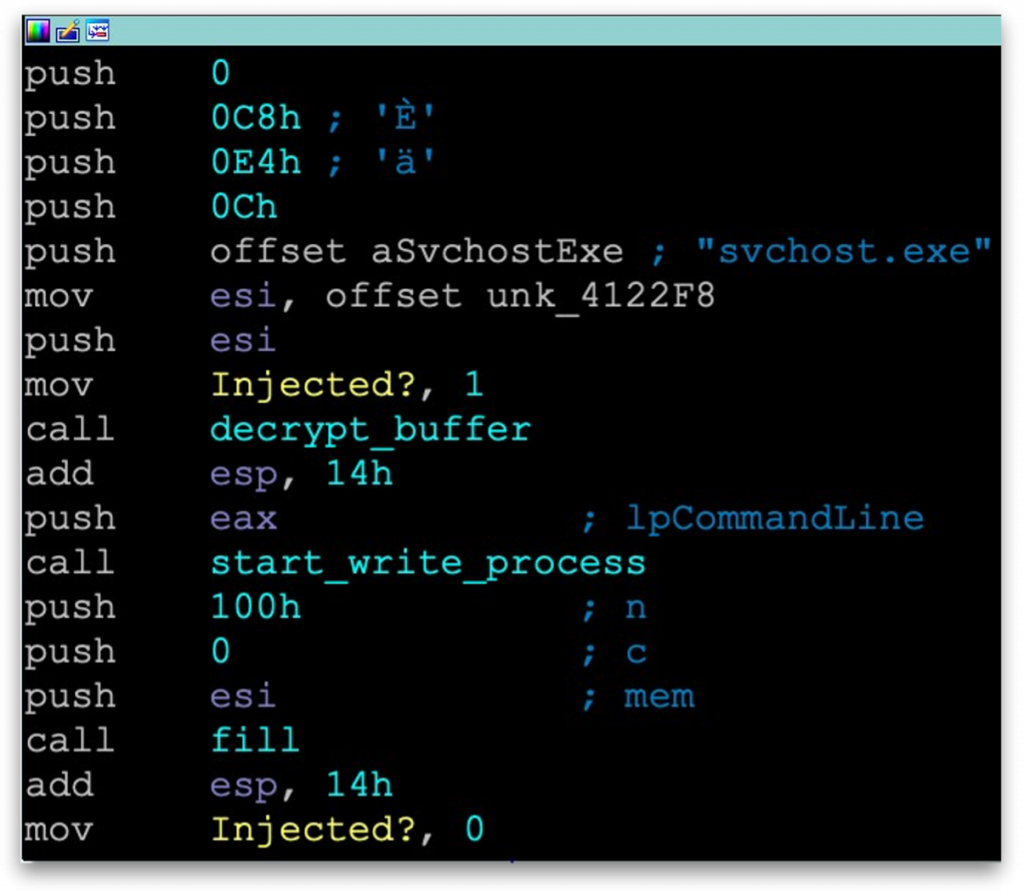
Task: Click the node's teal title bar
Action: (x=550, y=31)
